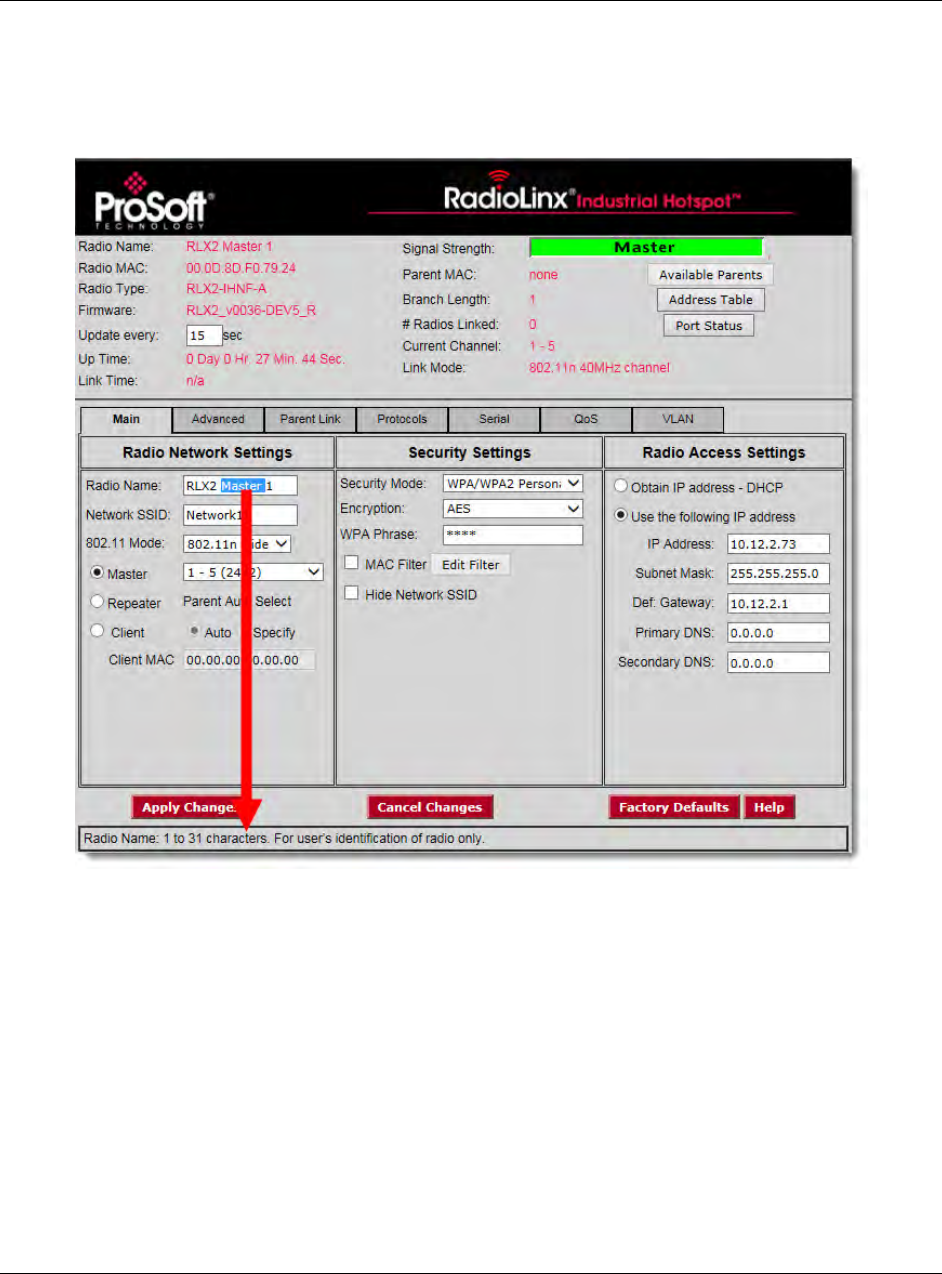
Task: Click the Available Parents button
Action: tap(710, 275)
